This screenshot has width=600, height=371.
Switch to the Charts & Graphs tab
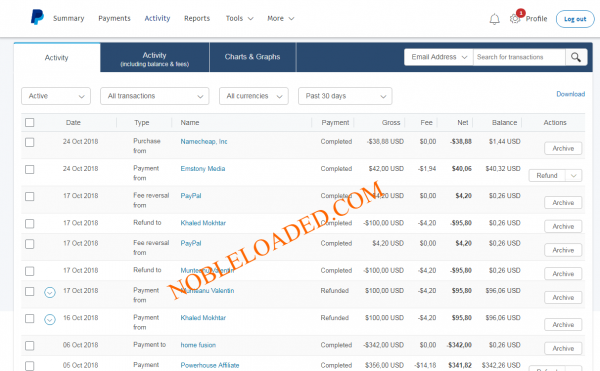click(x=253, y=57)
